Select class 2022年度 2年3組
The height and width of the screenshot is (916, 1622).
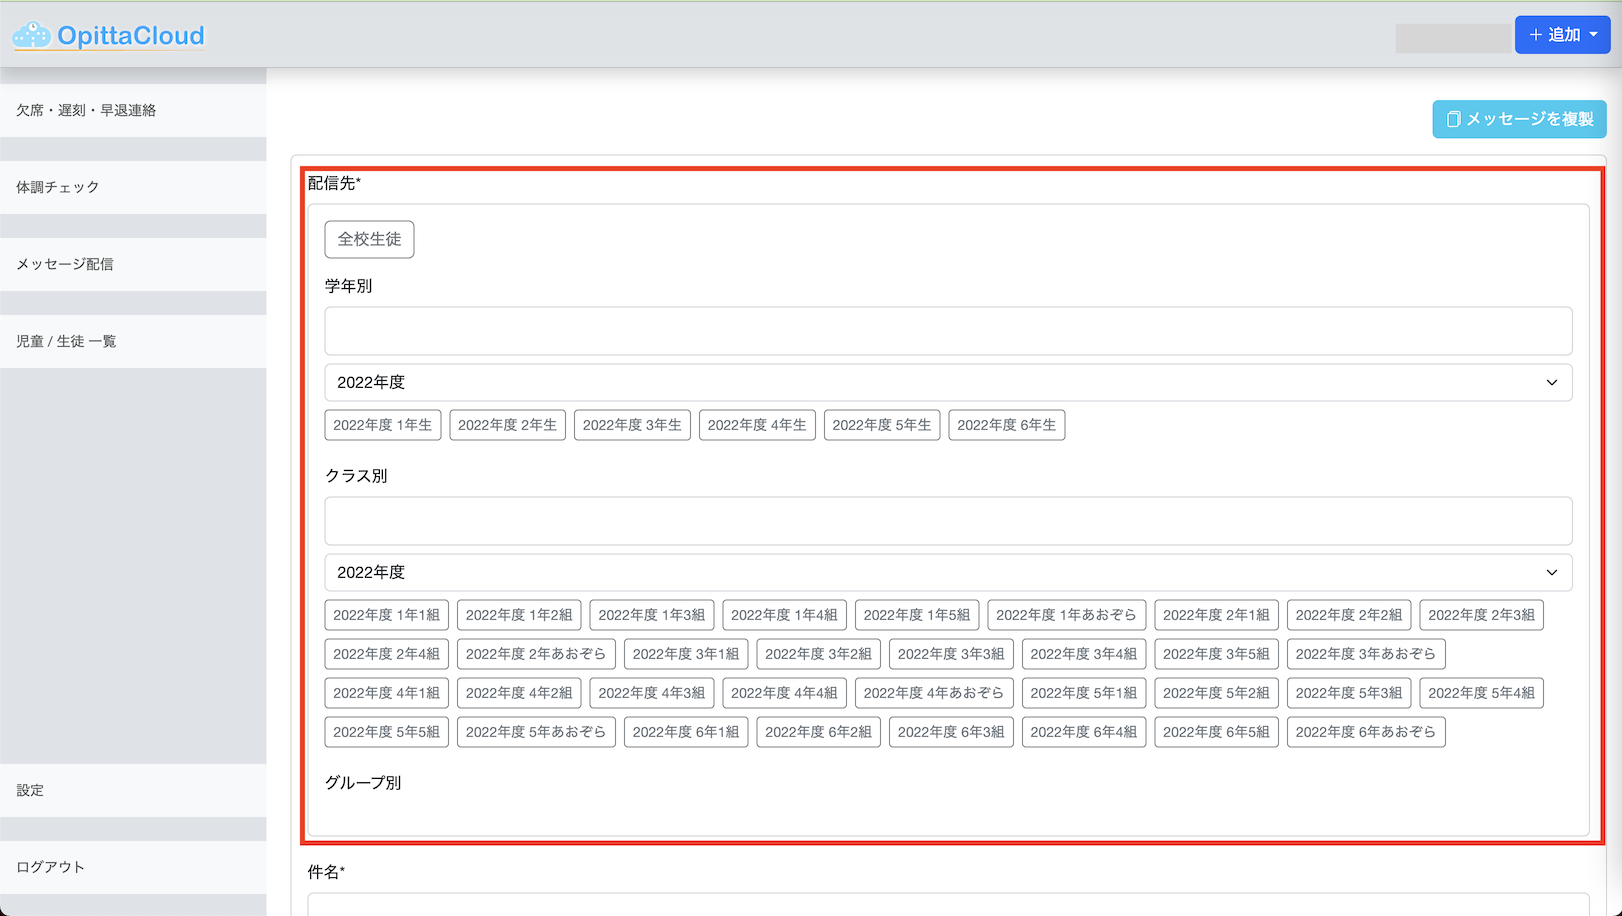tap(1482, 615)
